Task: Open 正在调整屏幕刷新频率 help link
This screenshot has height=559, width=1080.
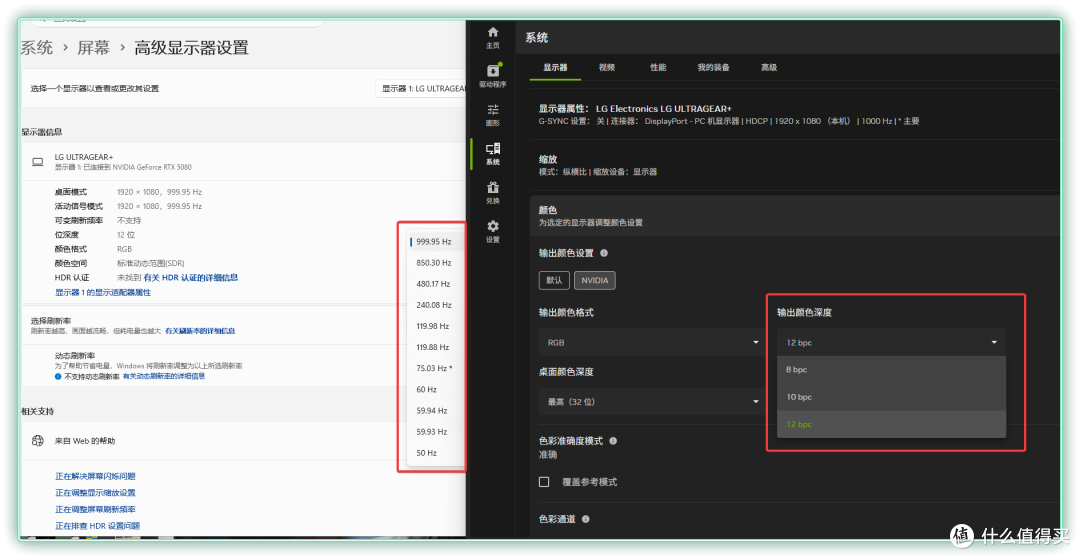Action: pyautogui.click(x=95, y=509)
